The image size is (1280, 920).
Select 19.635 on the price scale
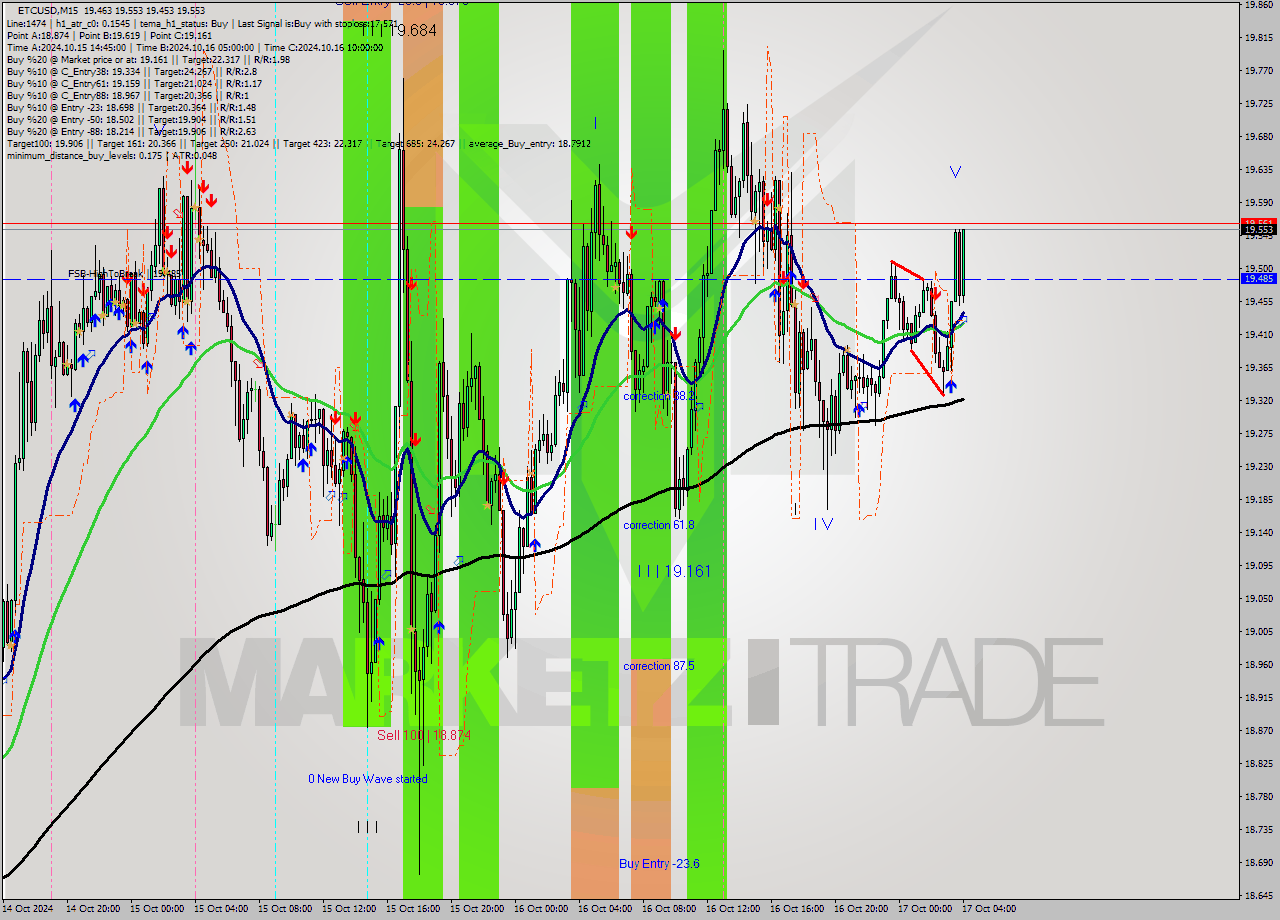click(1257, 170)
